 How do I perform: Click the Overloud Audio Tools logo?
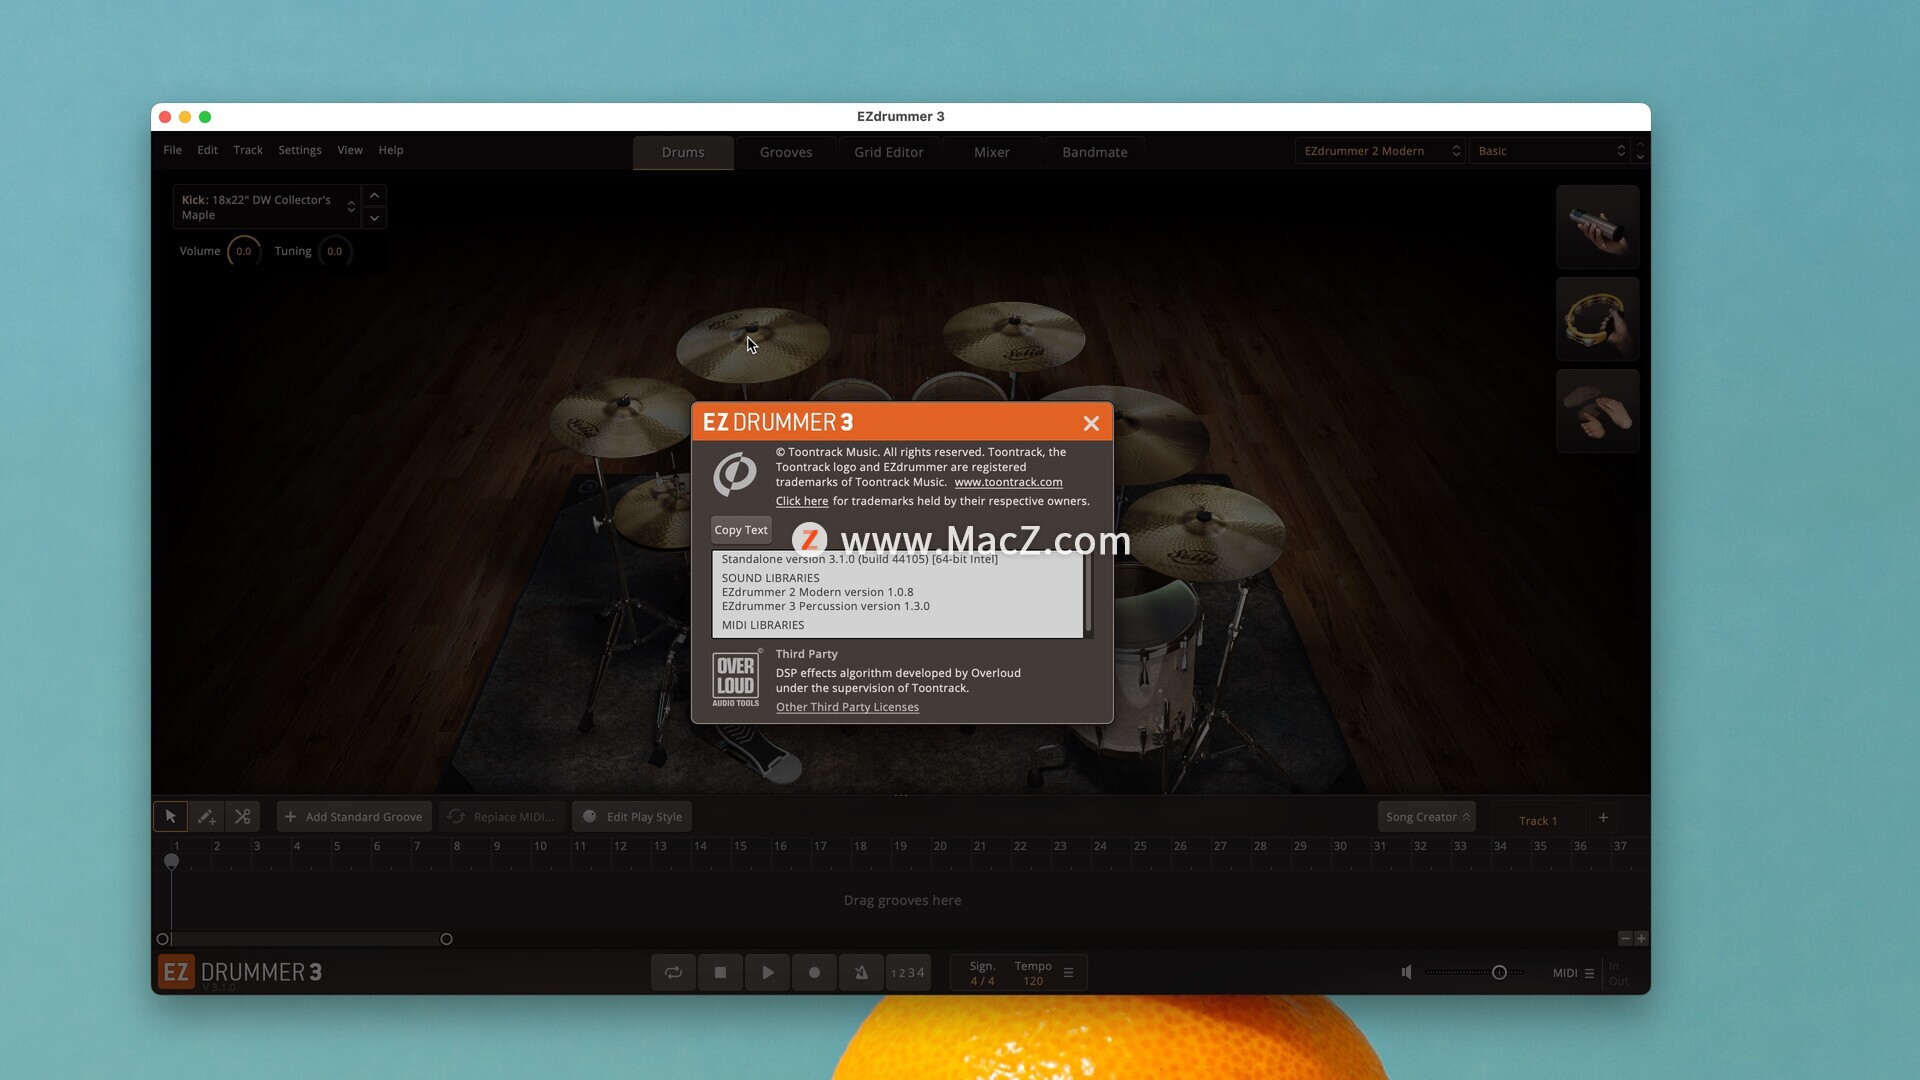(x=736, y=679)
